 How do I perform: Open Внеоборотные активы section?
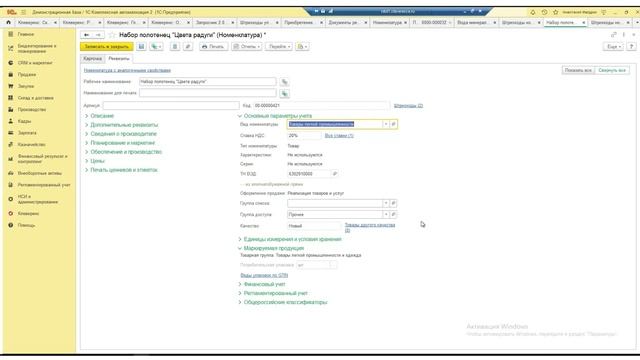coord(40,173)
